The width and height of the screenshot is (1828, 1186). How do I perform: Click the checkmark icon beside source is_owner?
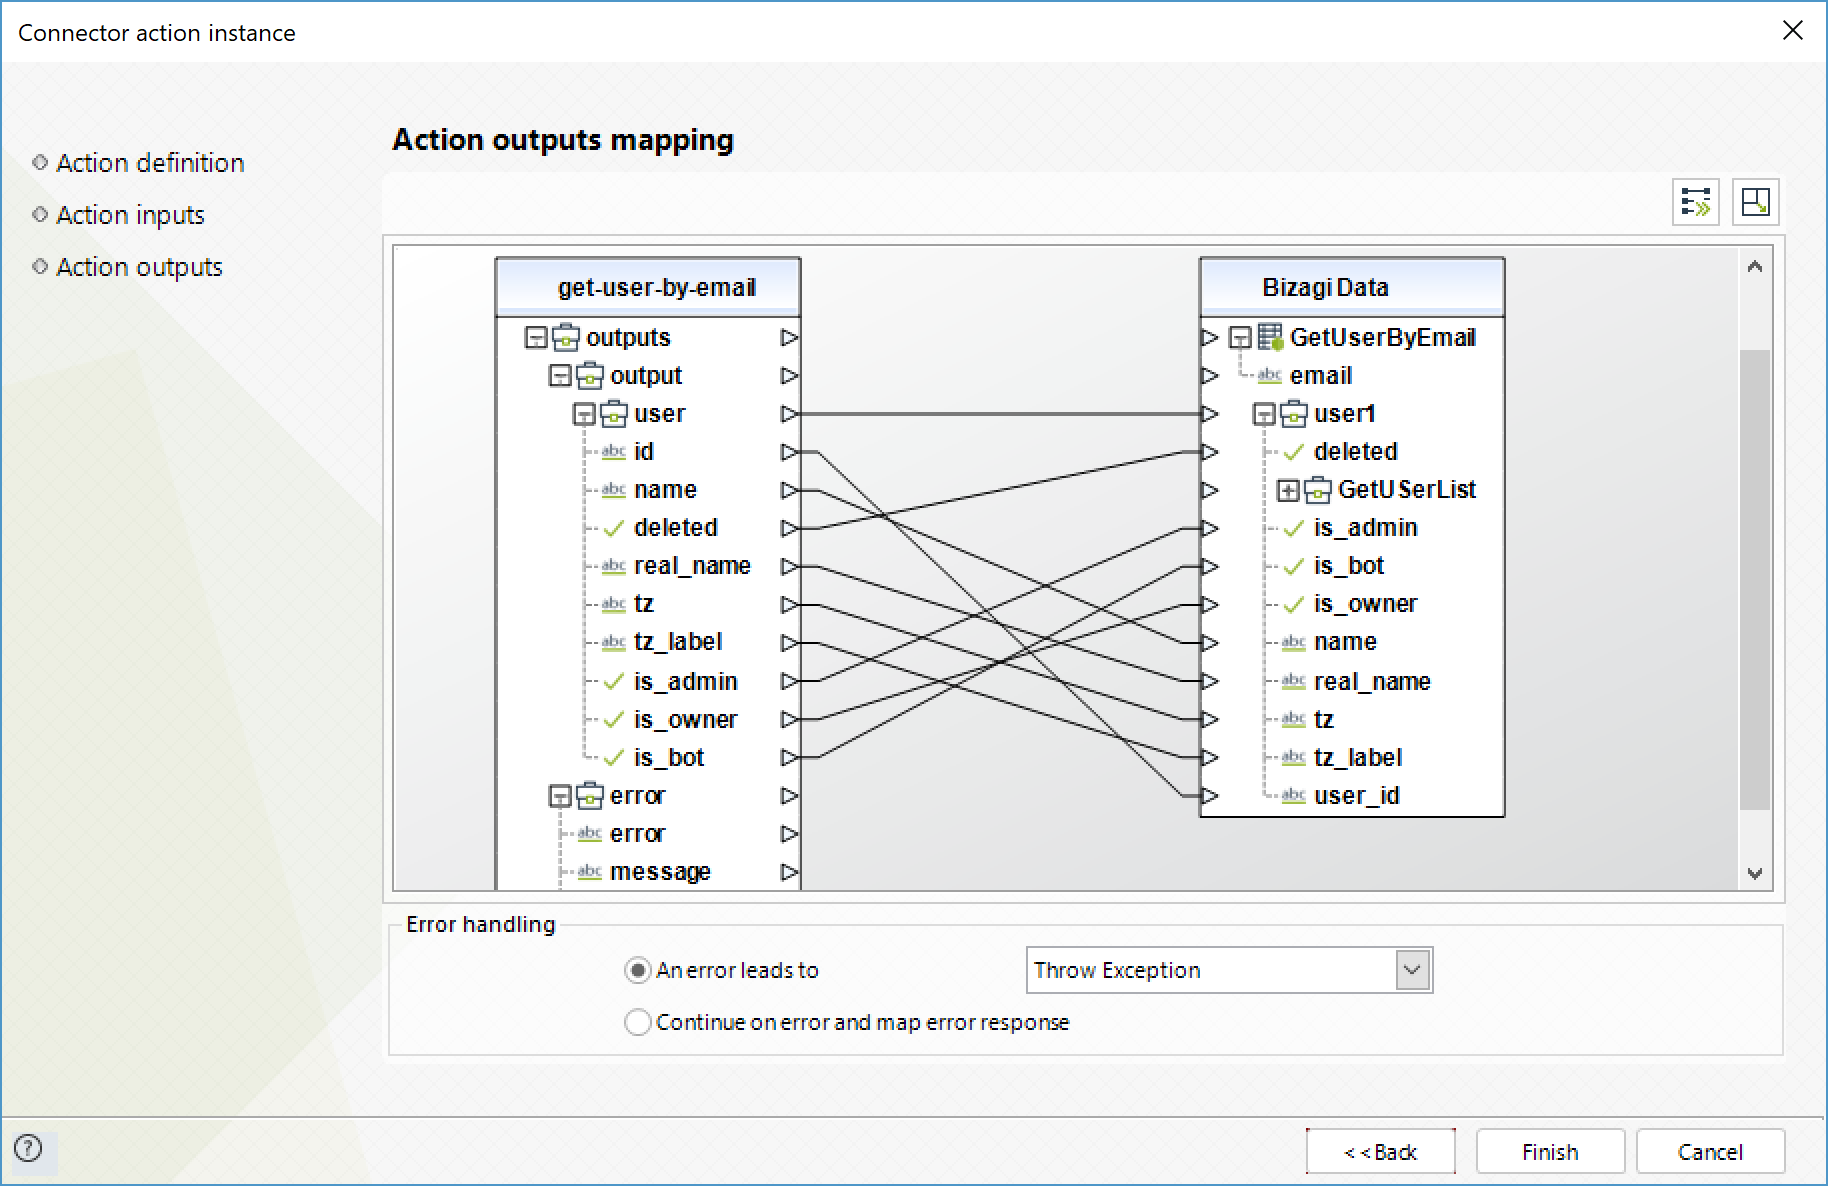point(614,720)
